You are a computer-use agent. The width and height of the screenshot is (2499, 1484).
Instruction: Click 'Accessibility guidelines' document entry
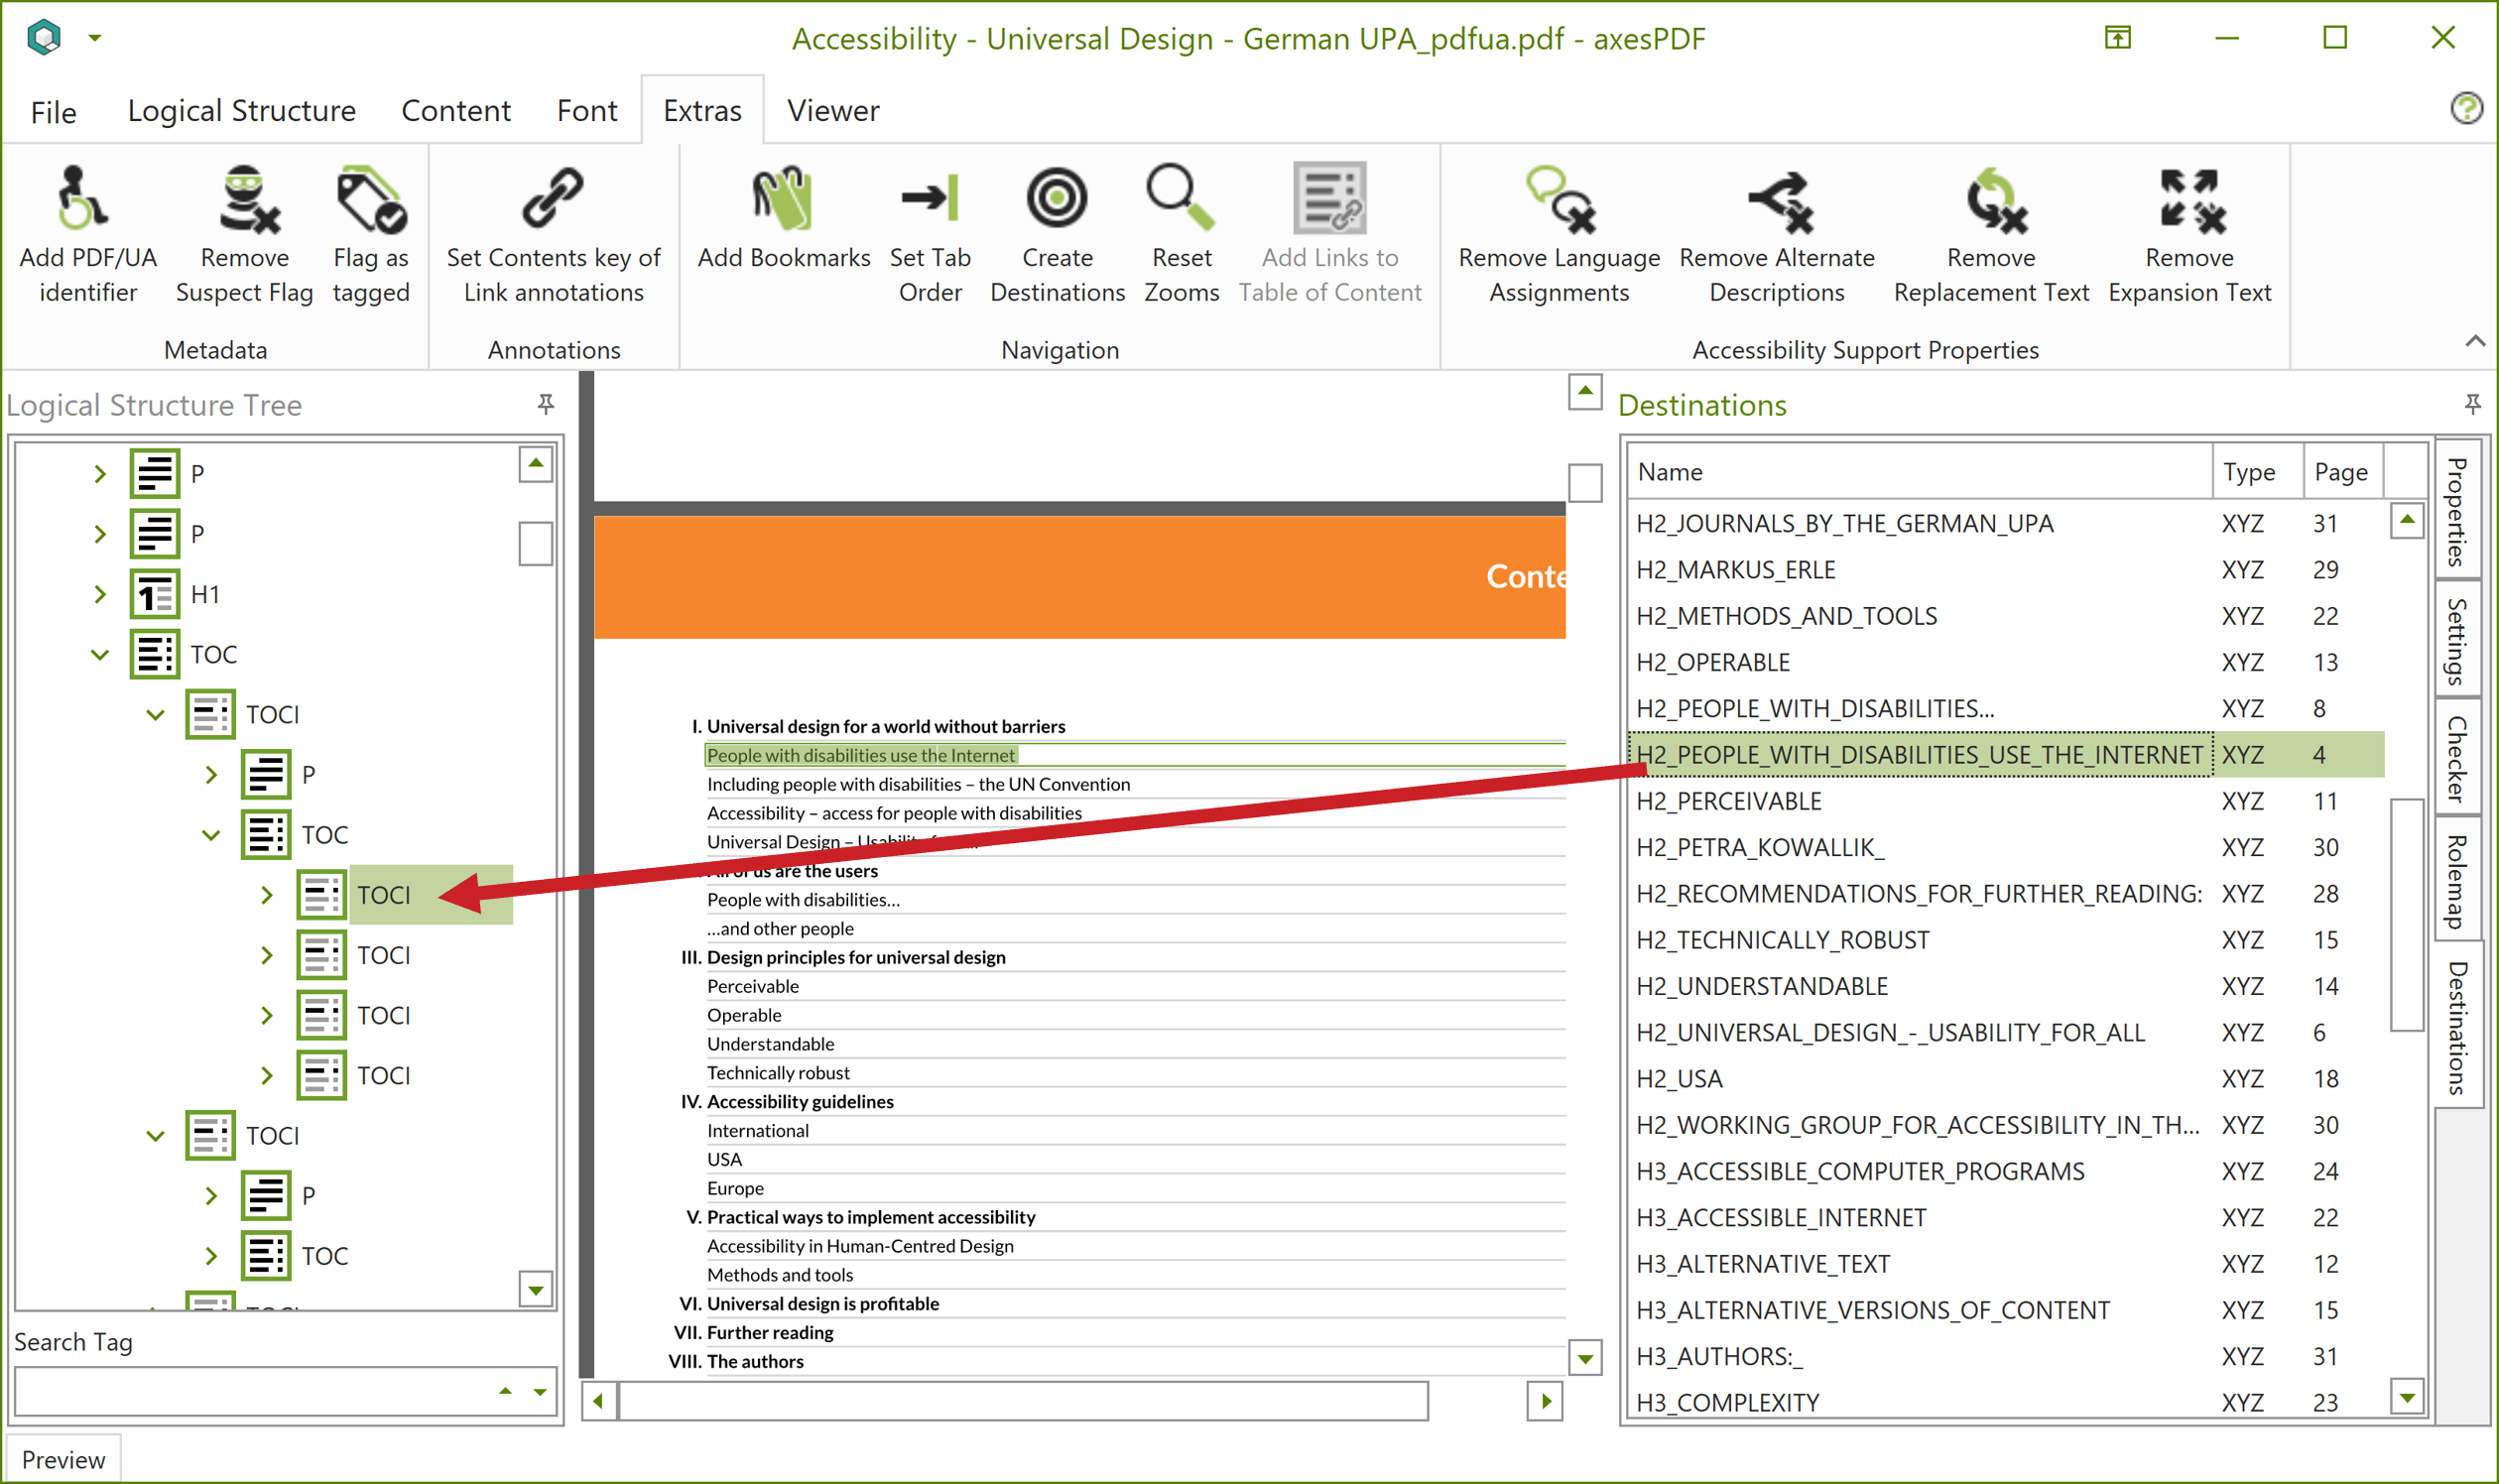pyautogui.click(x=800, y=1101)
